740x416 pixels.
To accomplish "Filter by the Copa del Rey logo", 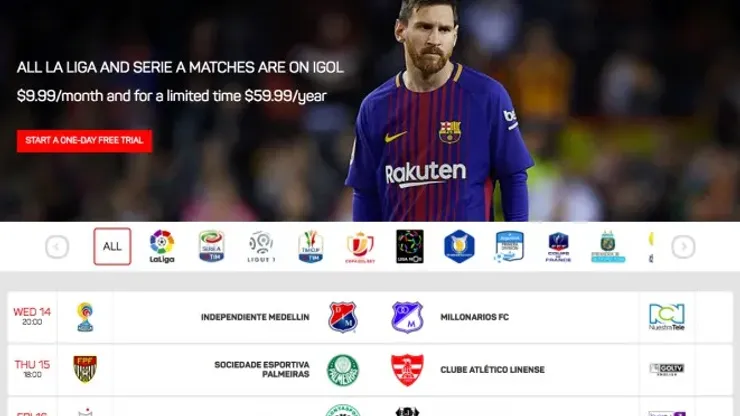I will [360, 247].
